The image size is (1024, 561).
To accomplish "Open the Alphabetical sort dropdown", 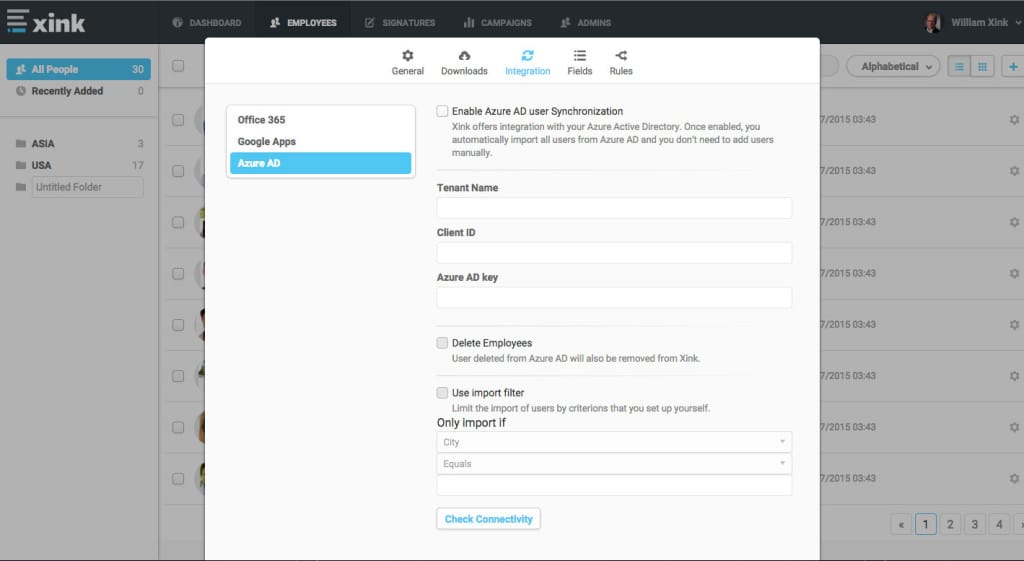I will [893, 67].
